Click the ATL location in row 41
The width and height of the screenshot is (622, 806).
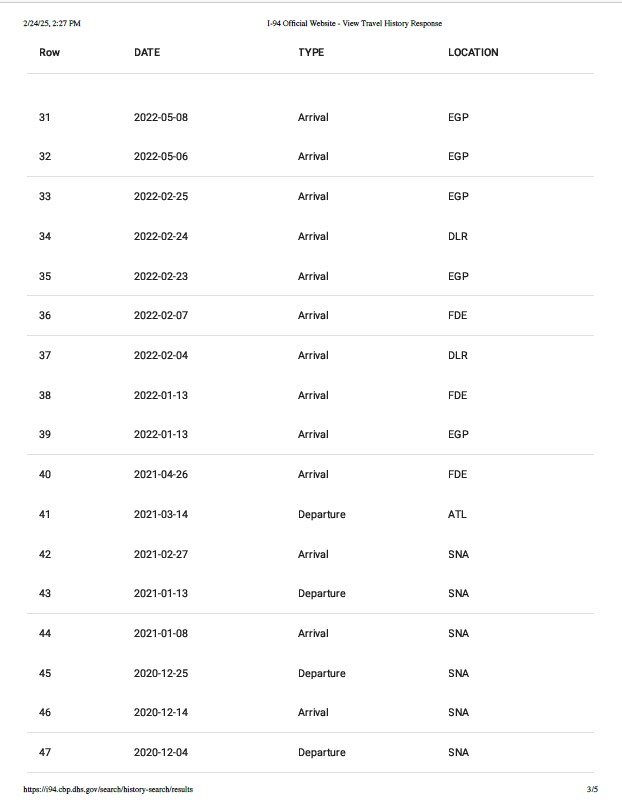[457, 514]
